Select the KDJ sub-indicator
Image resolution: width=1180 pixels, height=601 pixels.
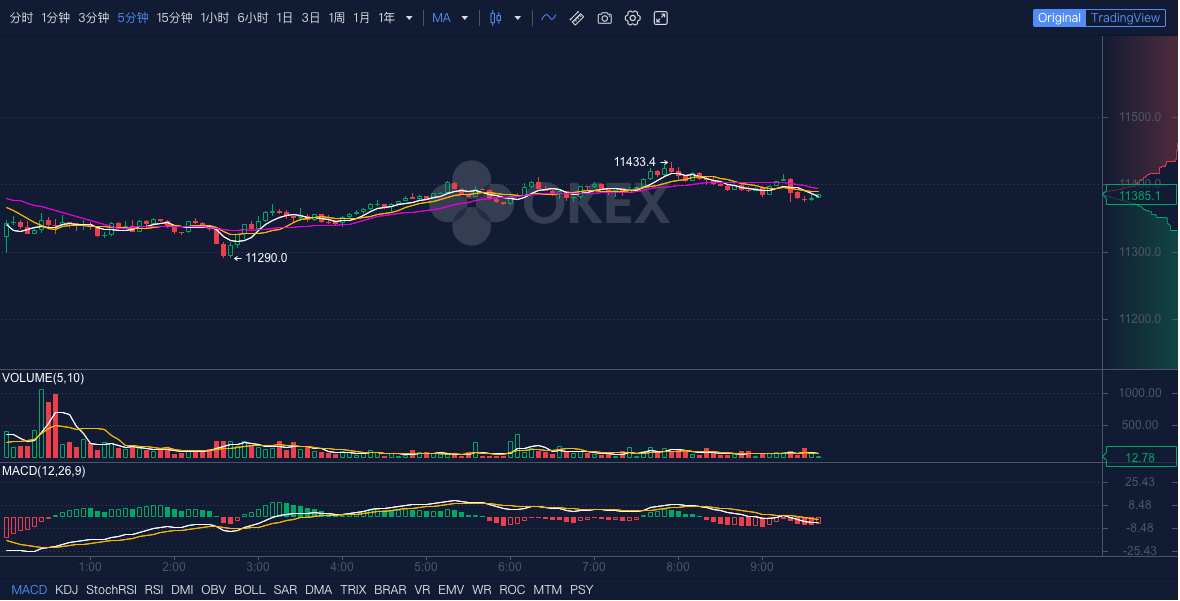(66, 590)
